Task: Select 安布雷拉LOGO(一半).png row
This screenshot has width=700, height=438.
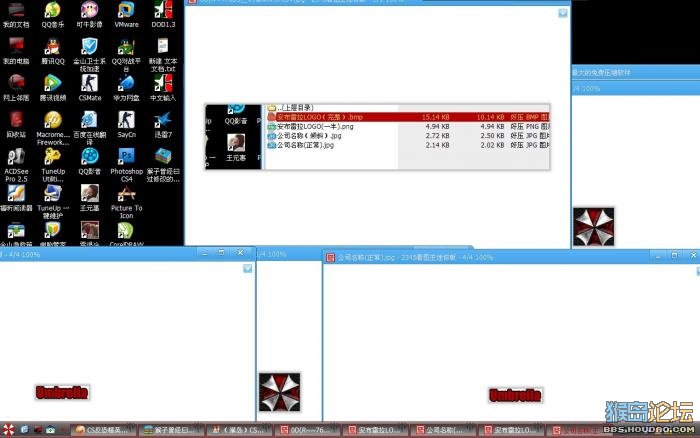Action: coord(408,126)
